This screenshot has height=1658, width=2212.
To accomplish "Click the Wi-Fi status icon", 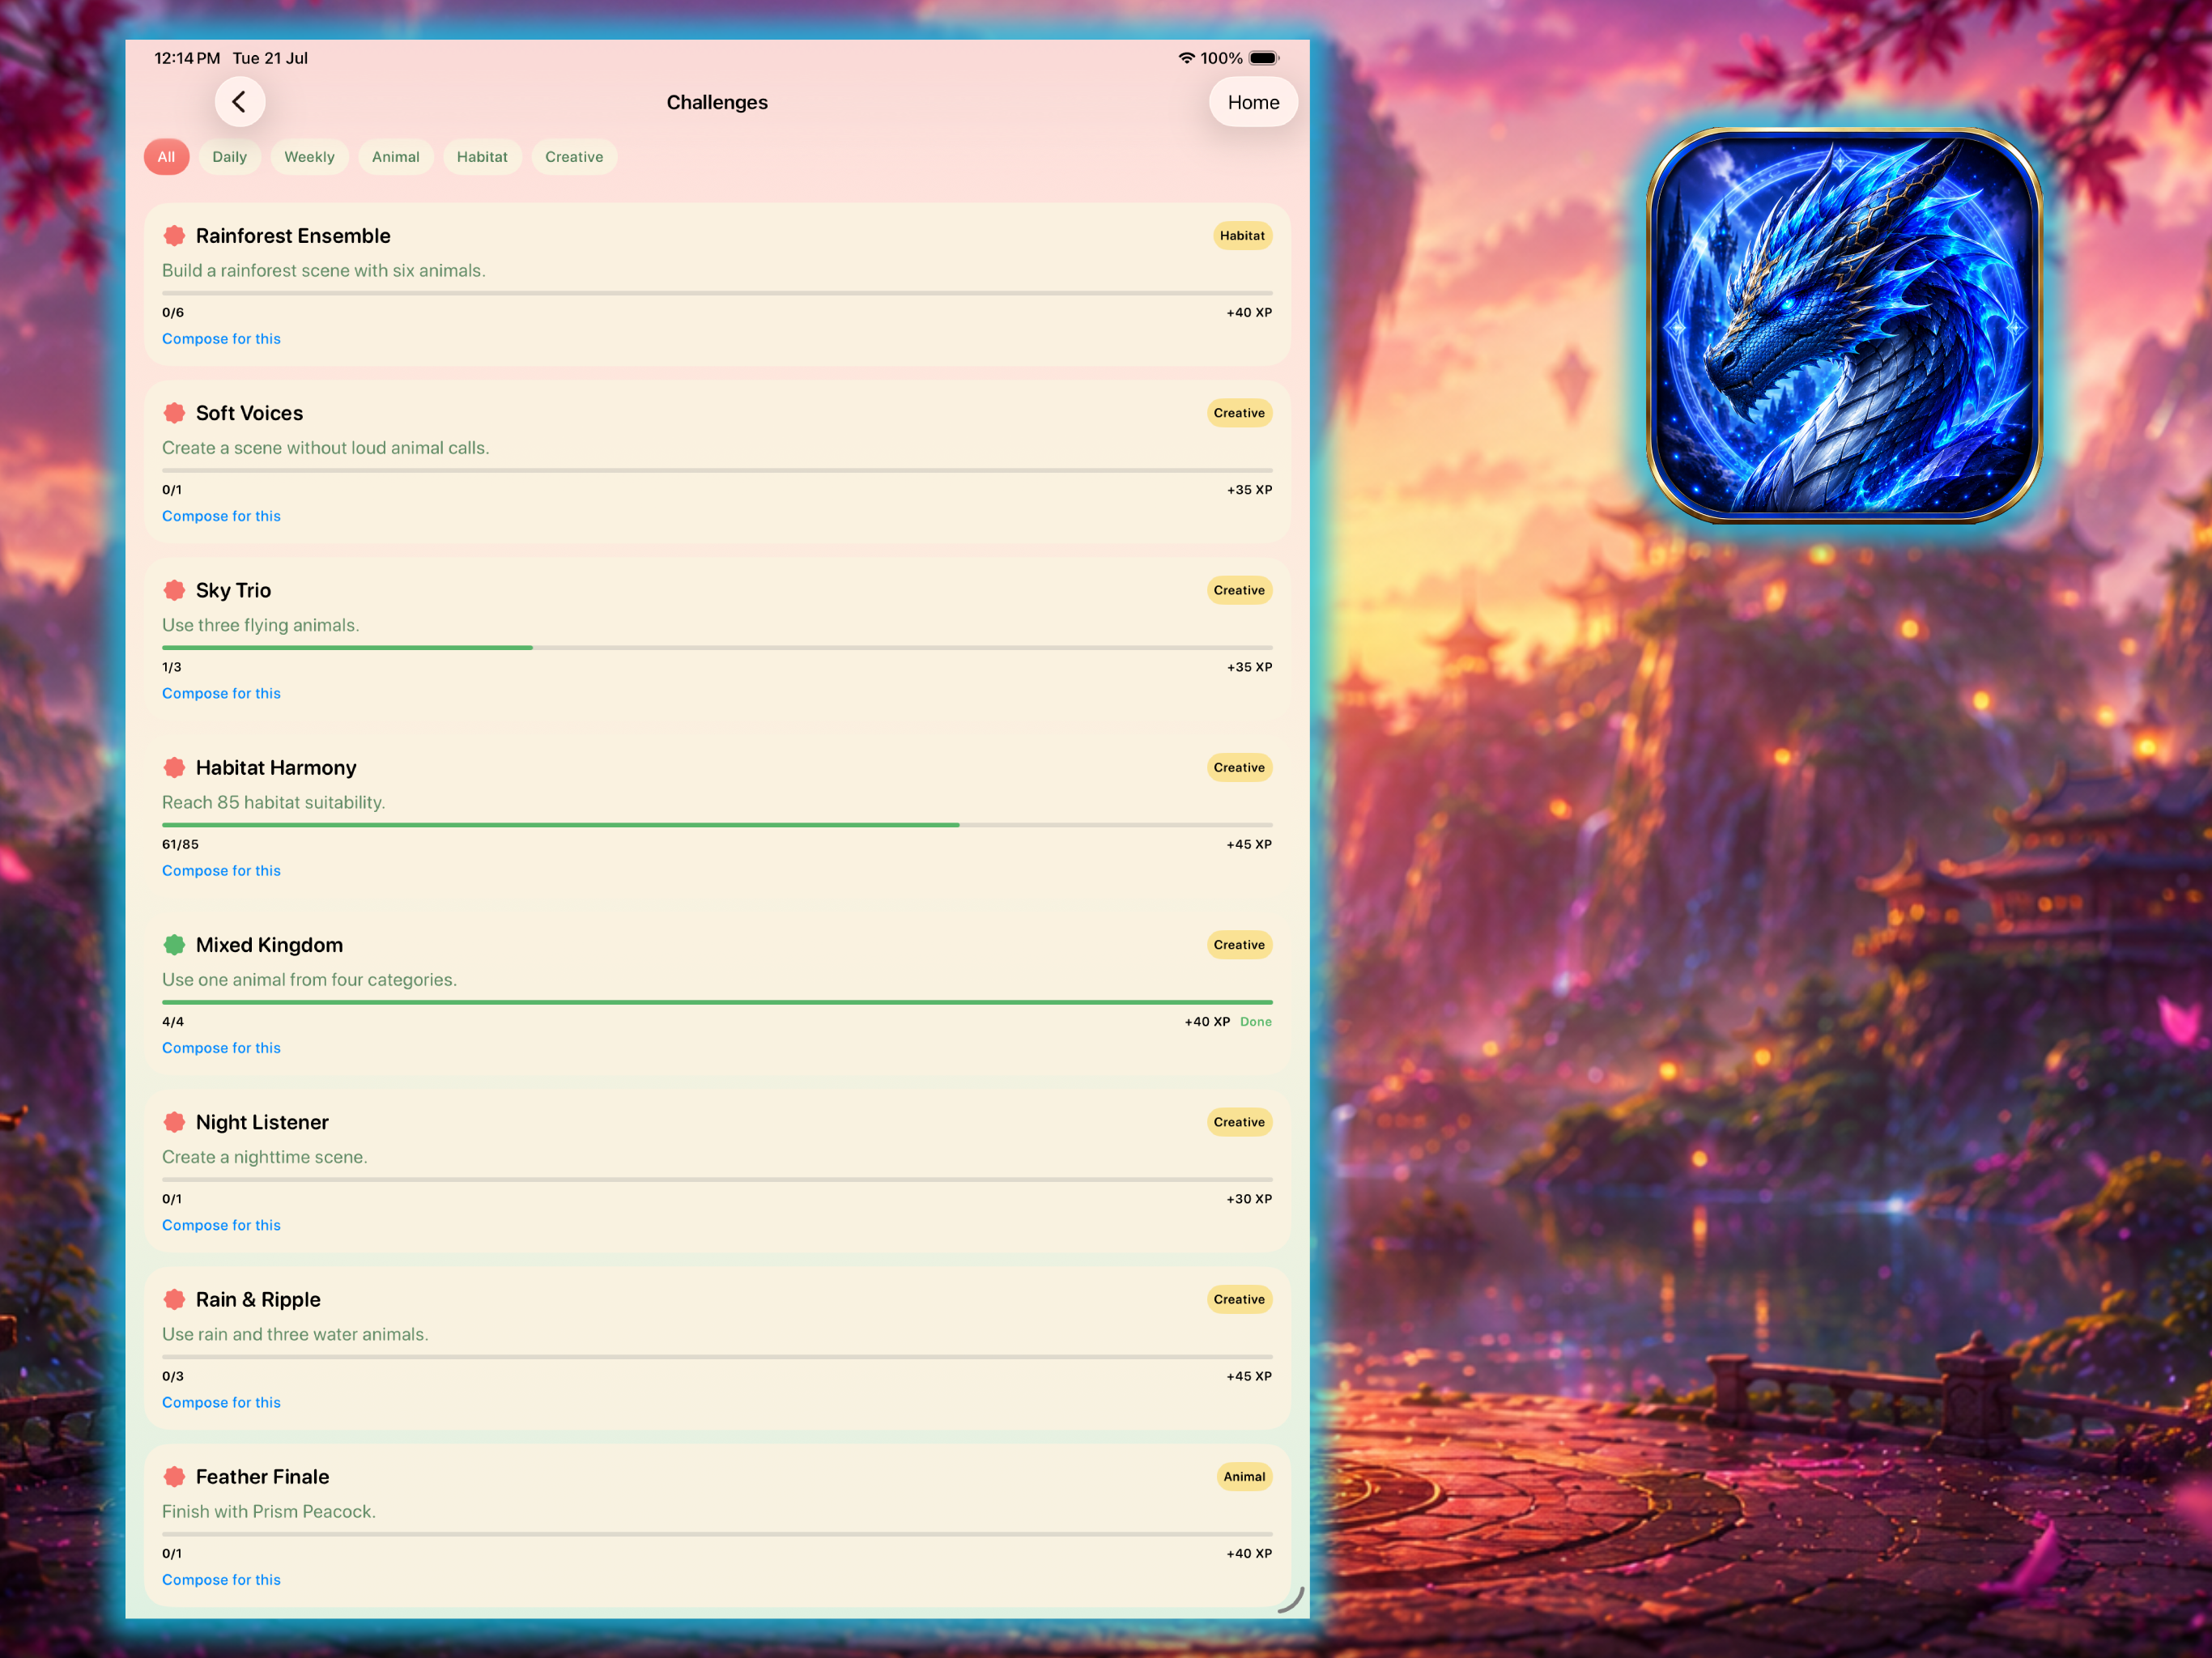I will pos(1186,58).
